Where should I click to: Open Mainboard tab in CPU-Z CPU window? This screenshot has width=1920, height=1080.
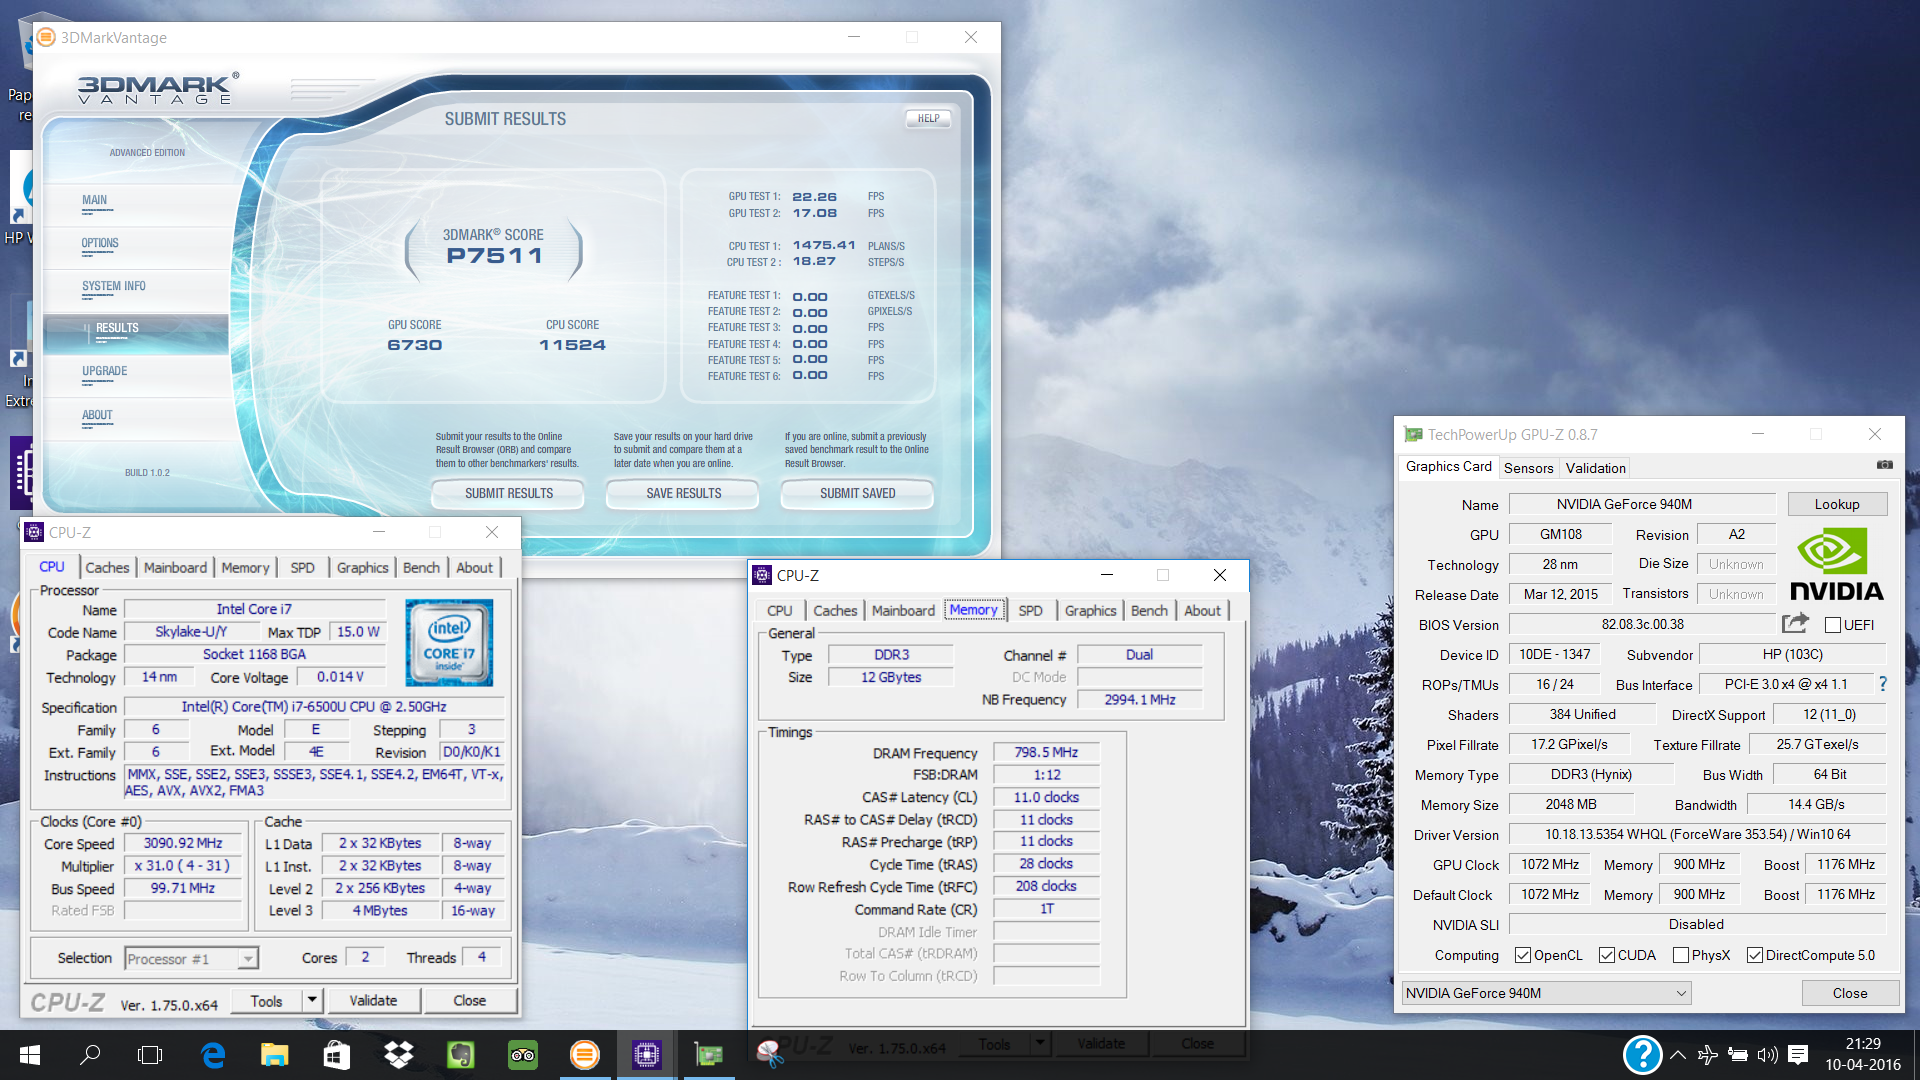tap(175, 567)
